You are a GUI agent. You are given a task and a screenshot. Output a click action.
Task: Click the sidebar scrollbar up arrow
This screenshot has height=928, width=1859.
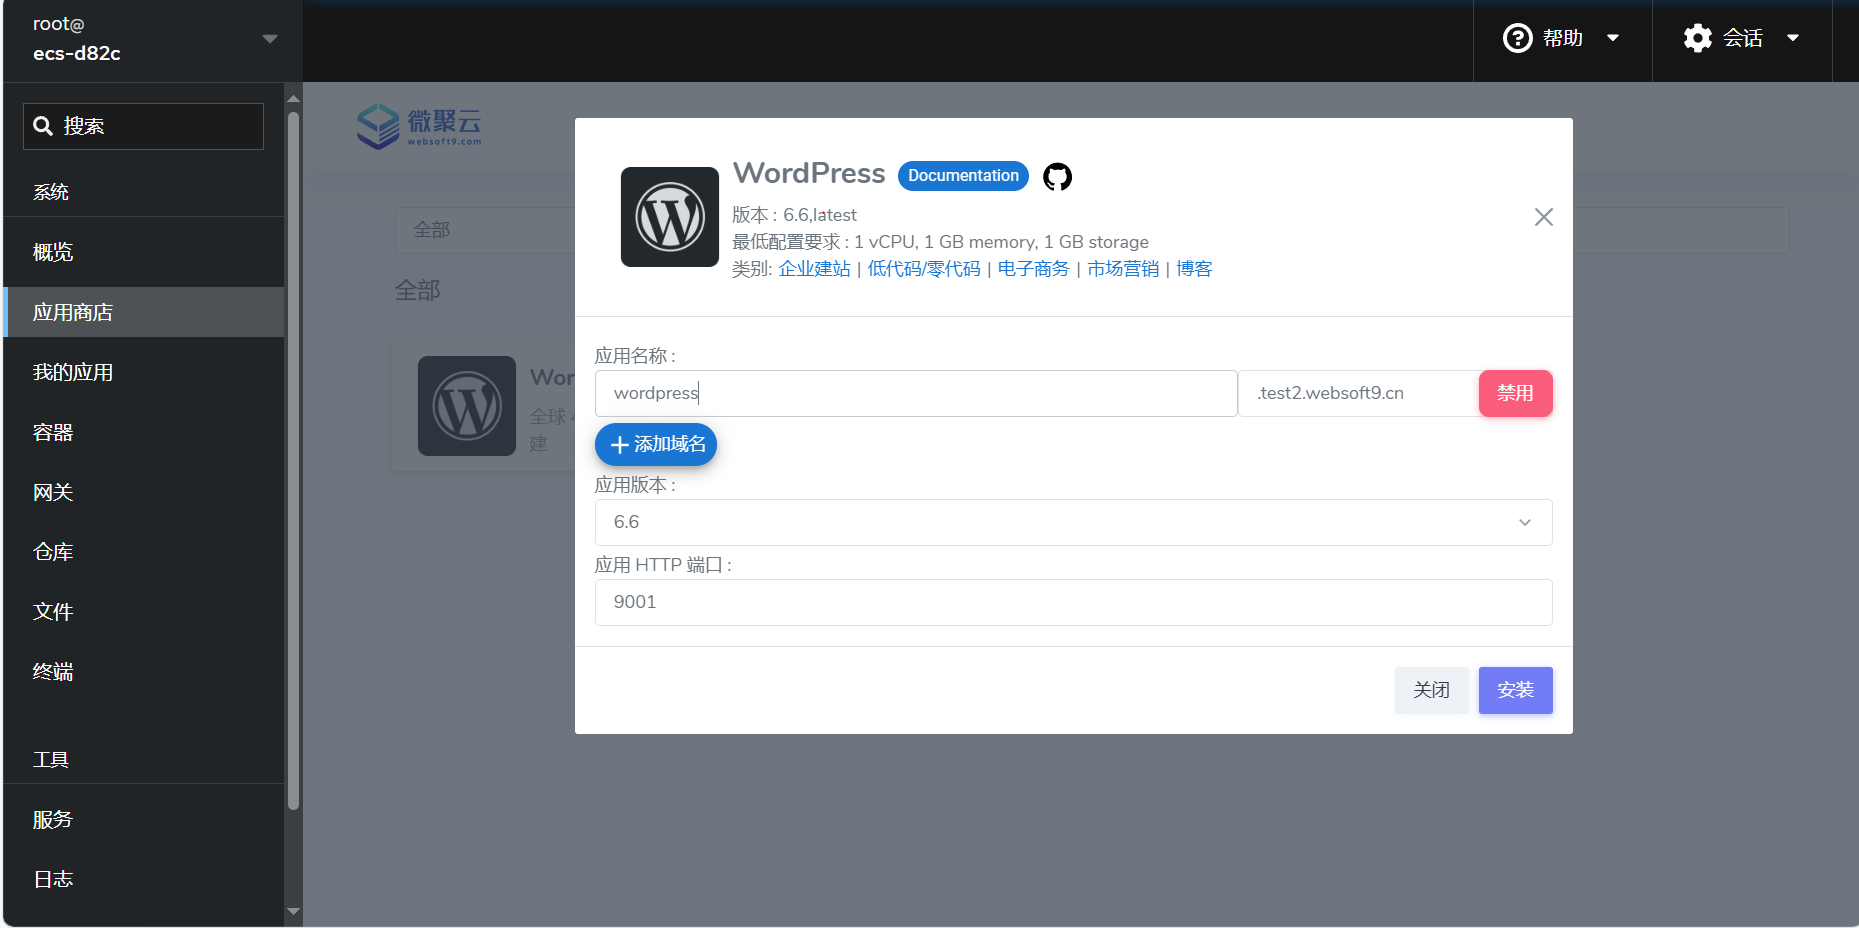[293, 99]
